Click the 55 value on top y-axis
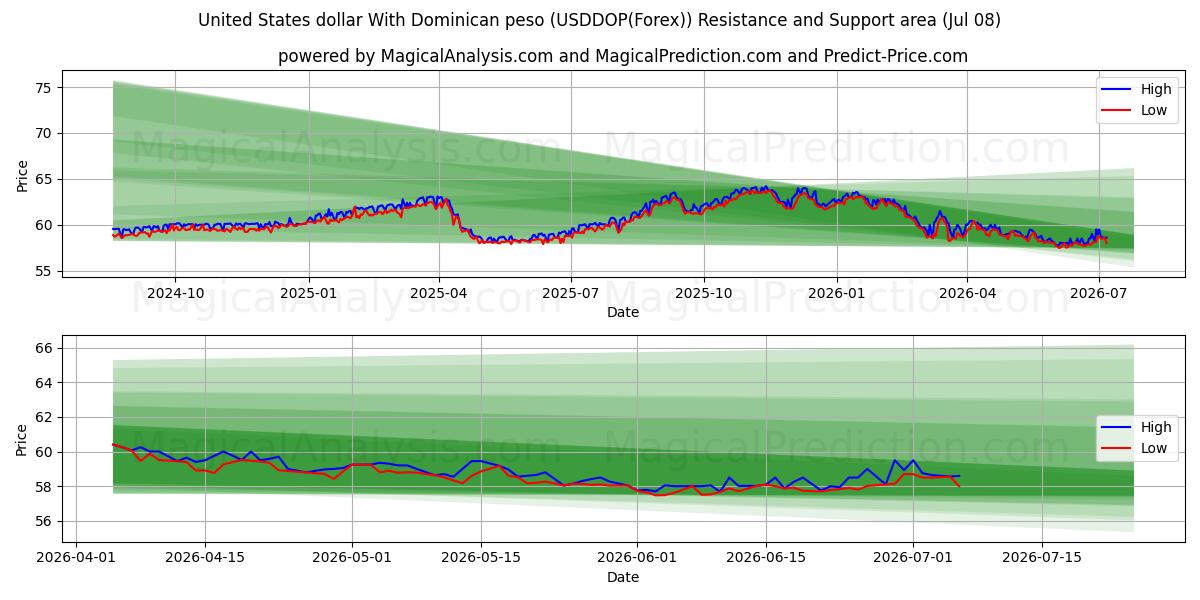Viewport: 1200px width, 600px height. click(x=46, y=271)
